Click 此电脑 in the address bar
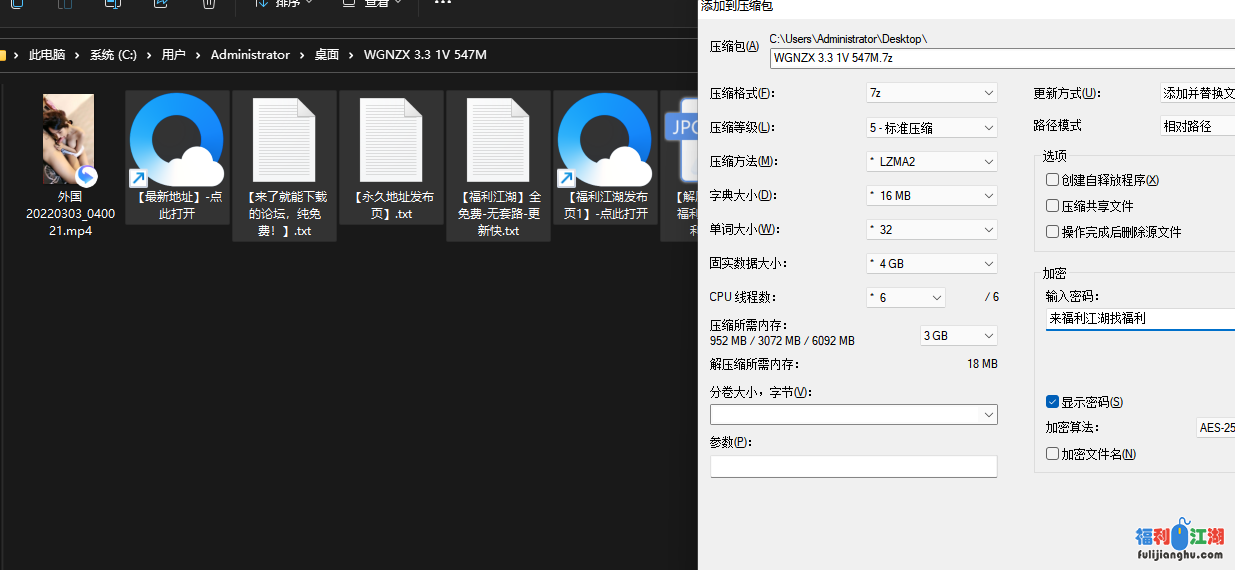 click(x=47, y=55)
